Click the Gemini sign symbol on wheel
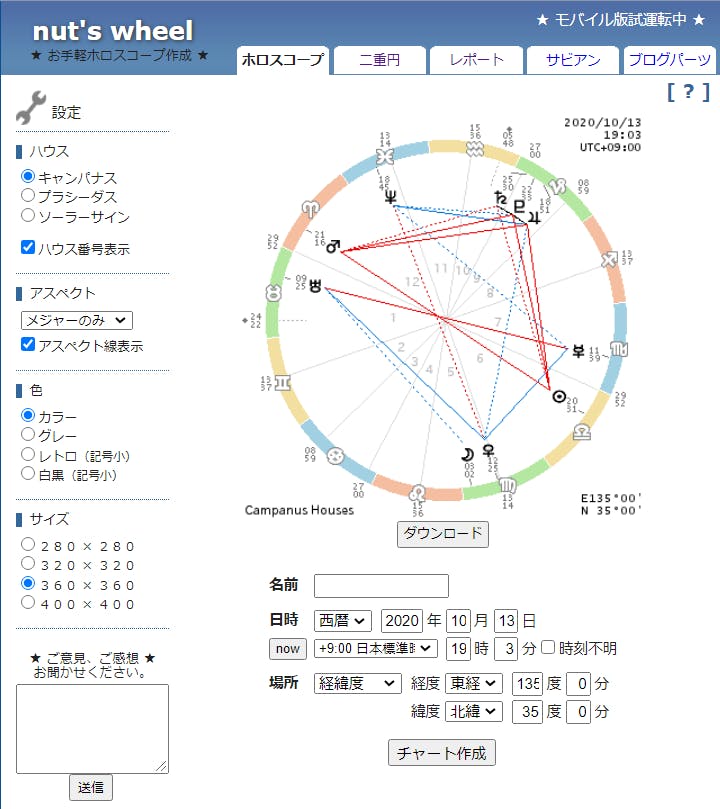Image resolution: width=720 pixels, height=809 pixels. (283, 383)
